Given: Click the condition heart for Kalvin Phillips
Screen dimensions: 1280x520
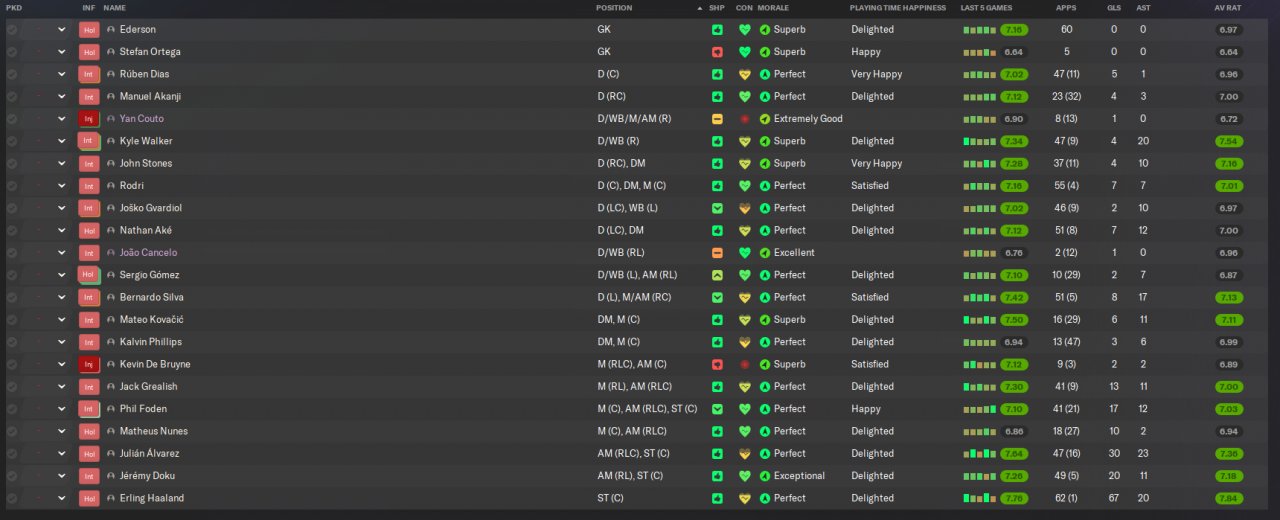Looking at the screenshot, I should click(744, 342).
